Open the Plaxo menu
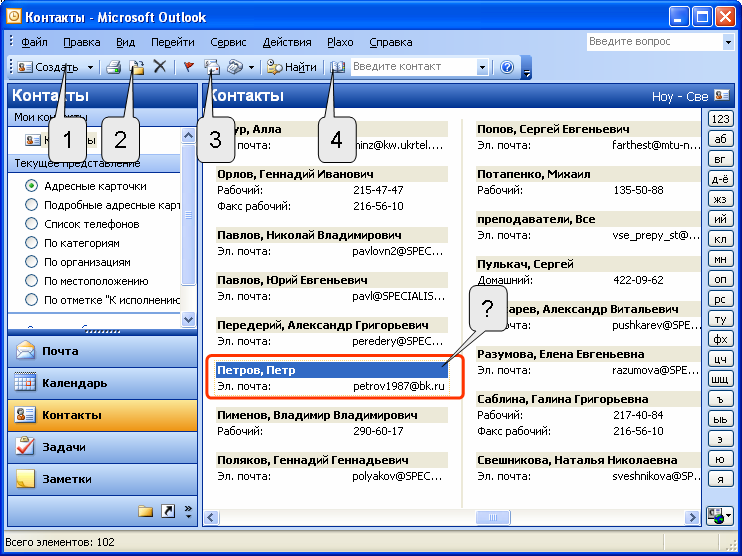 pos(340,42)
